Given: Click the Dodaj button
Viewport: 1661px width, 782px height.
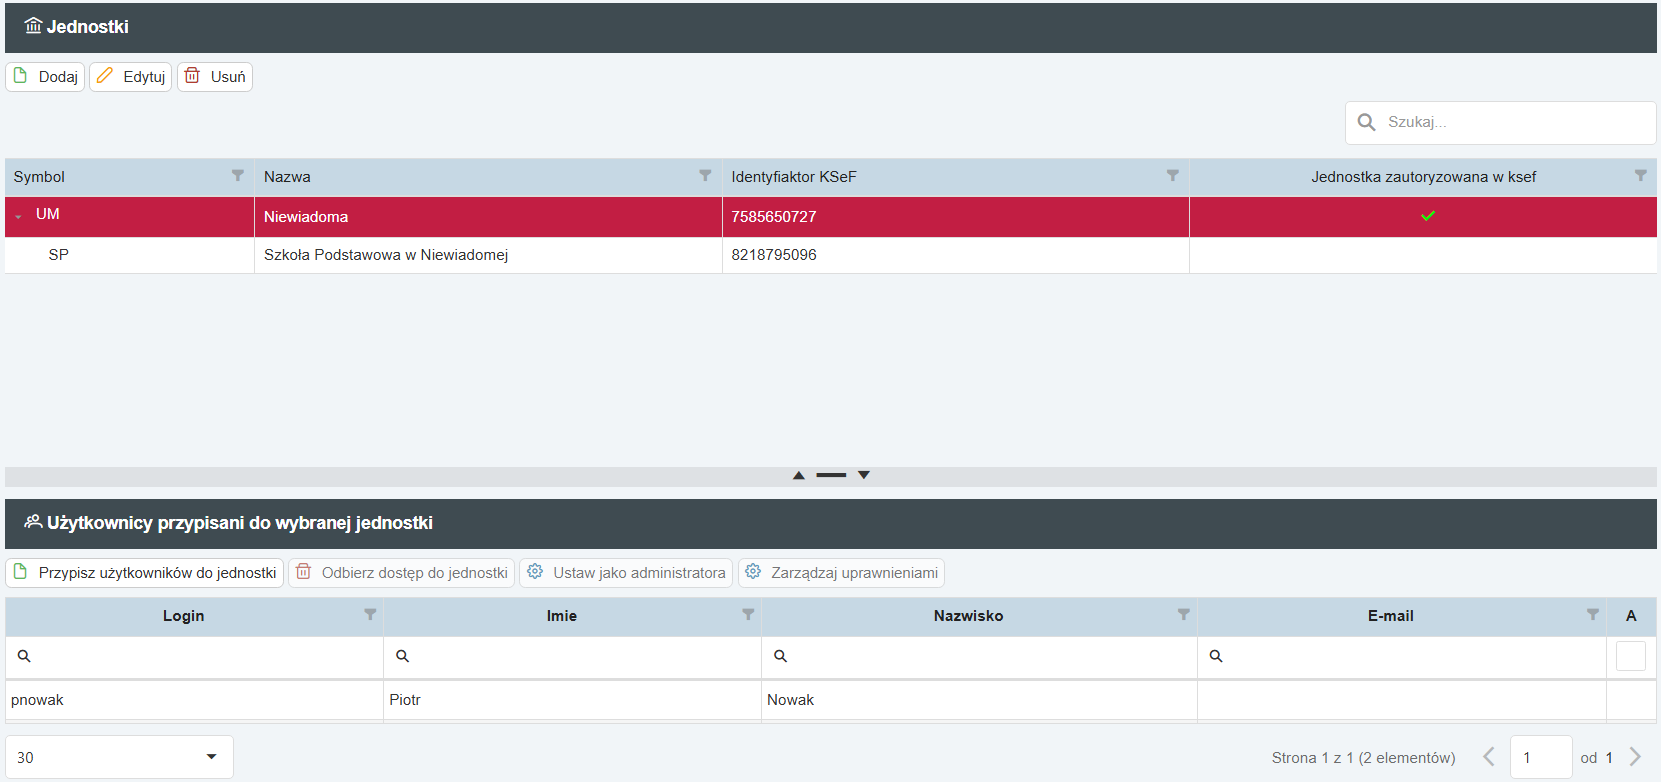Looking at the screenshot, I should click(x=45, y=77).
